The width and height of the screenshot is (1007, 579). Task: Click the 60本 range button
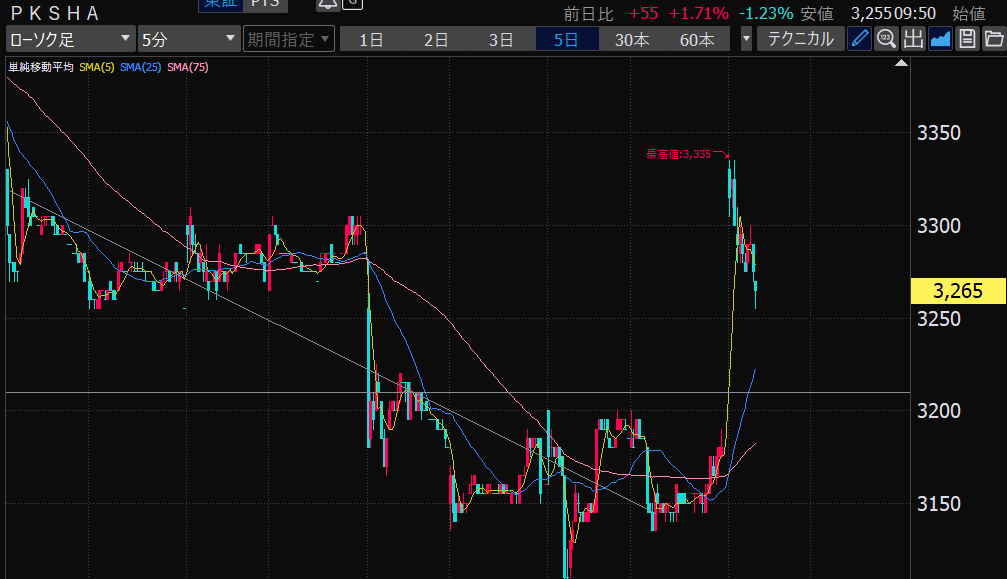(x=697, y=40)
